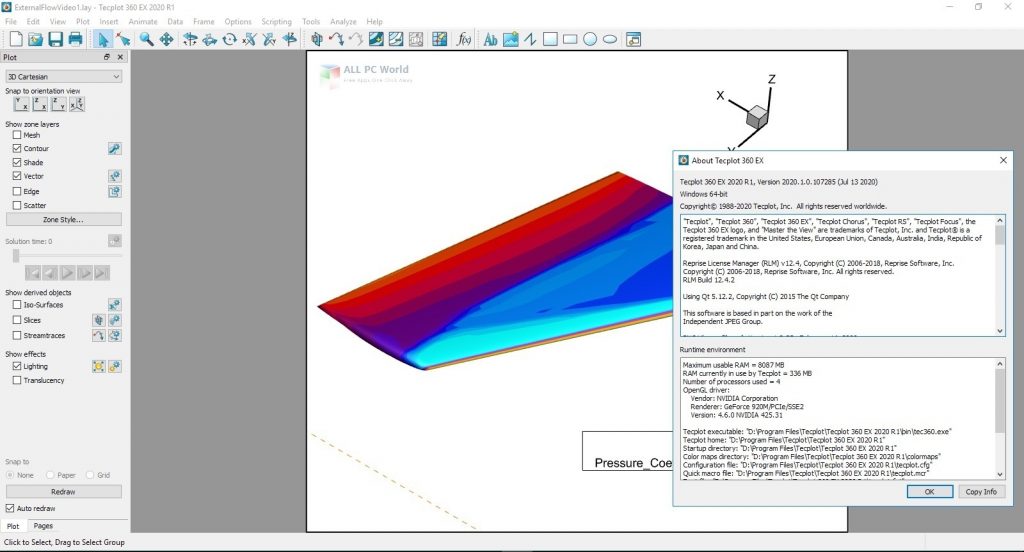Toggle the Vector layer checkbox
The height and width of the screenshot is (552, 1024).
pos(17,176)
